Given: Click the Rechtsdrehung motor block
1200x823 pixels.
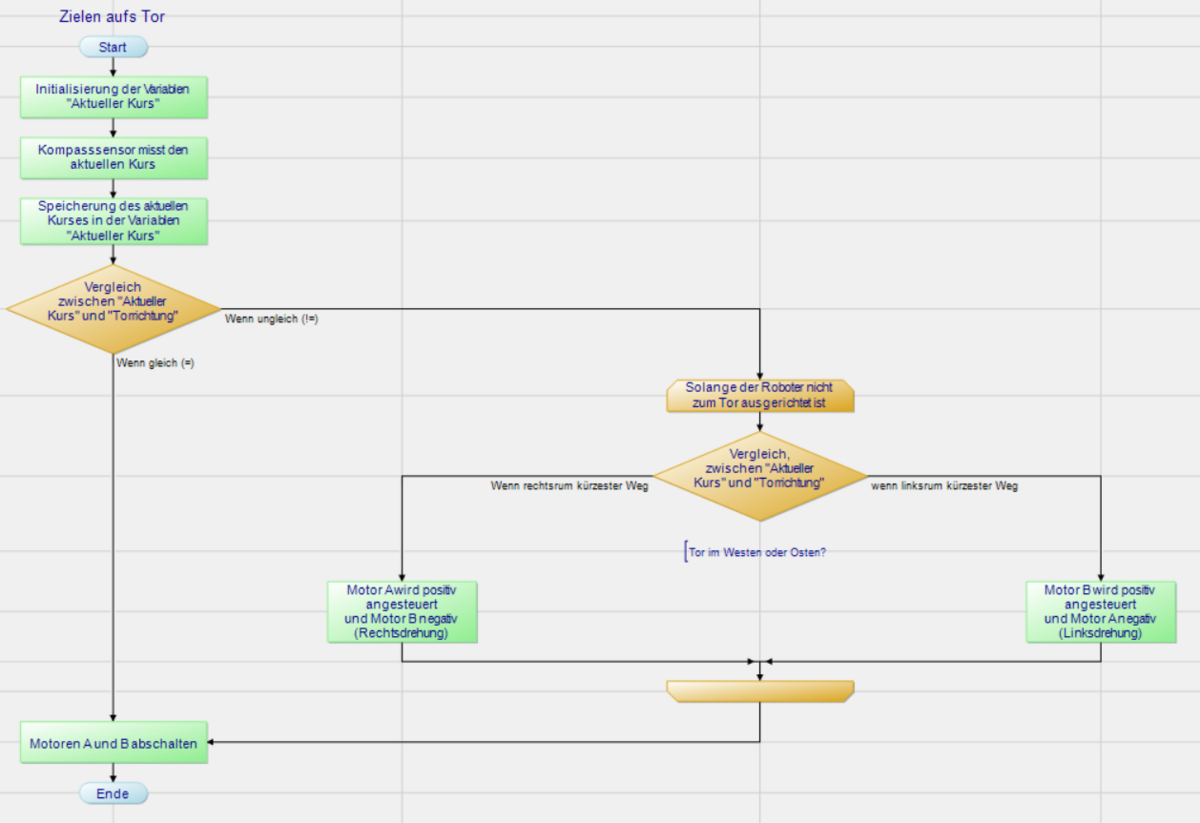Looking at the screenshot, I should (x=402, y=611).
